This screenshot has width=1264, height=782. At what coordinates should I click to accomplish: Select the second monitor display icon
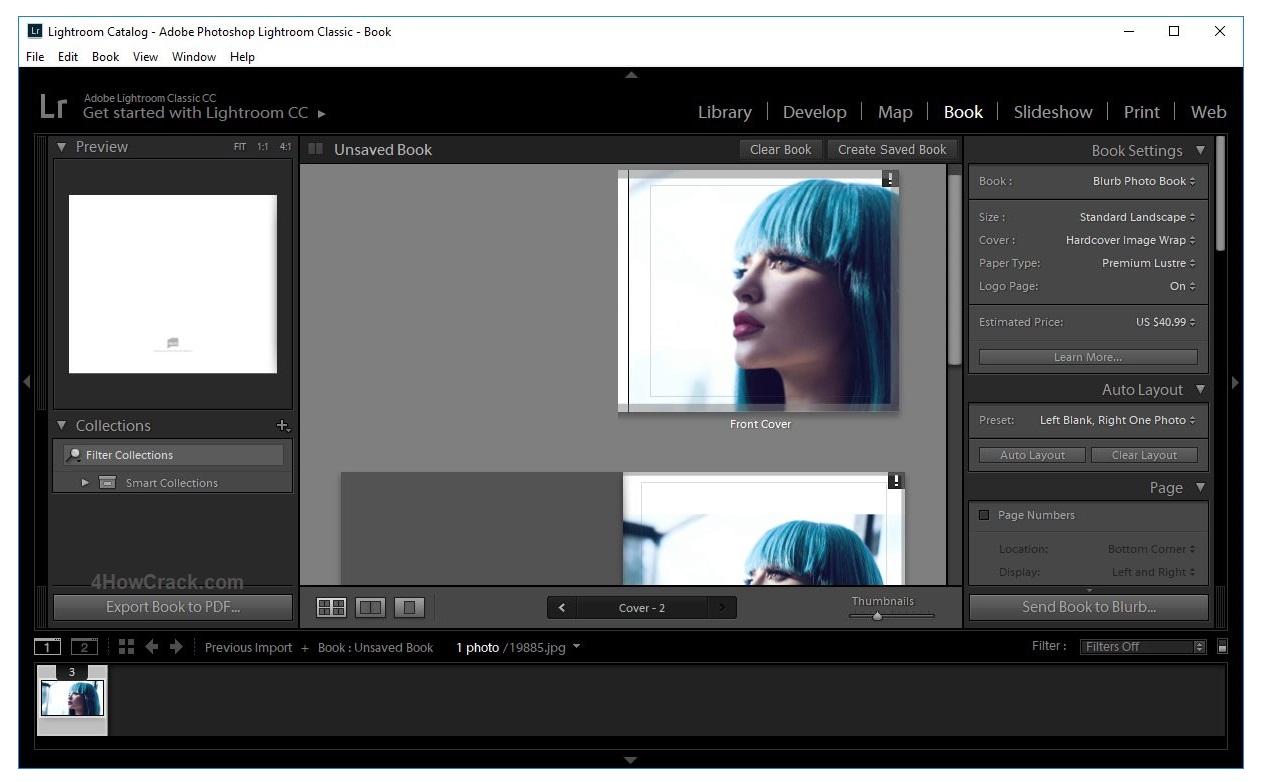pyautogui.click(x=84, y=647)
